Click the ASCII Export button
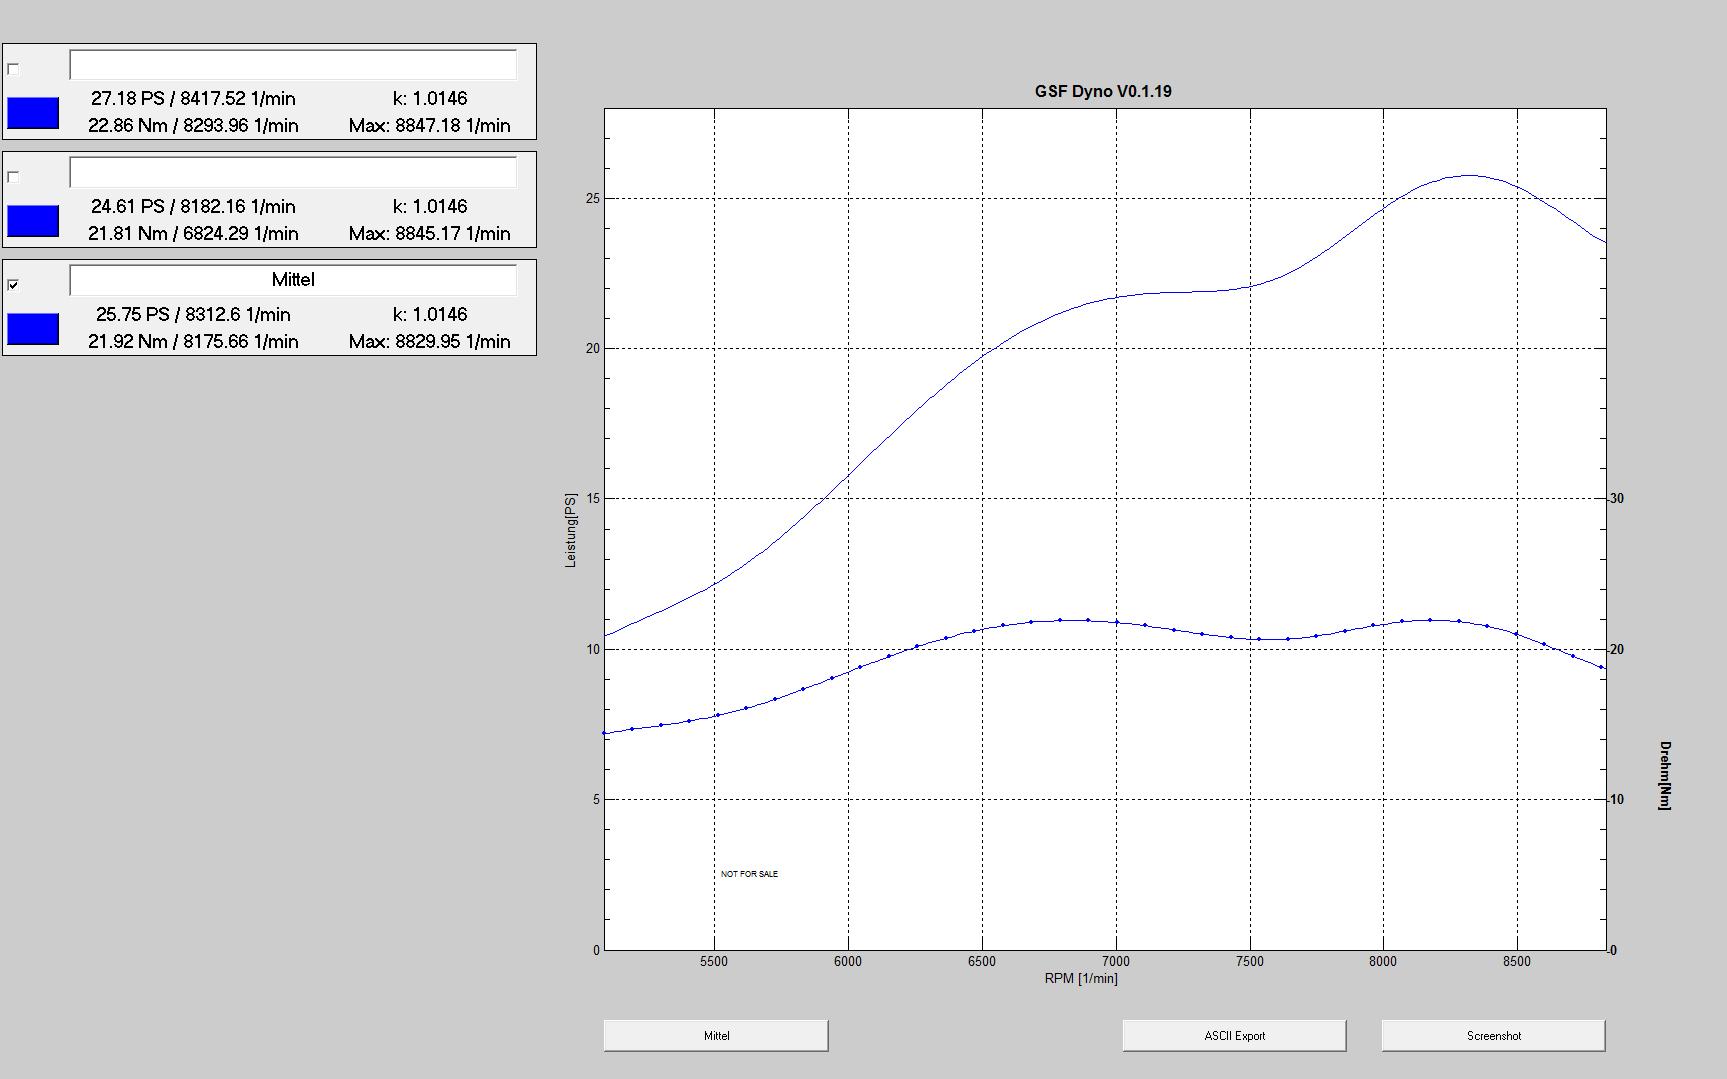This screenshot has width=1727, height=1079. (1234, 1036)
